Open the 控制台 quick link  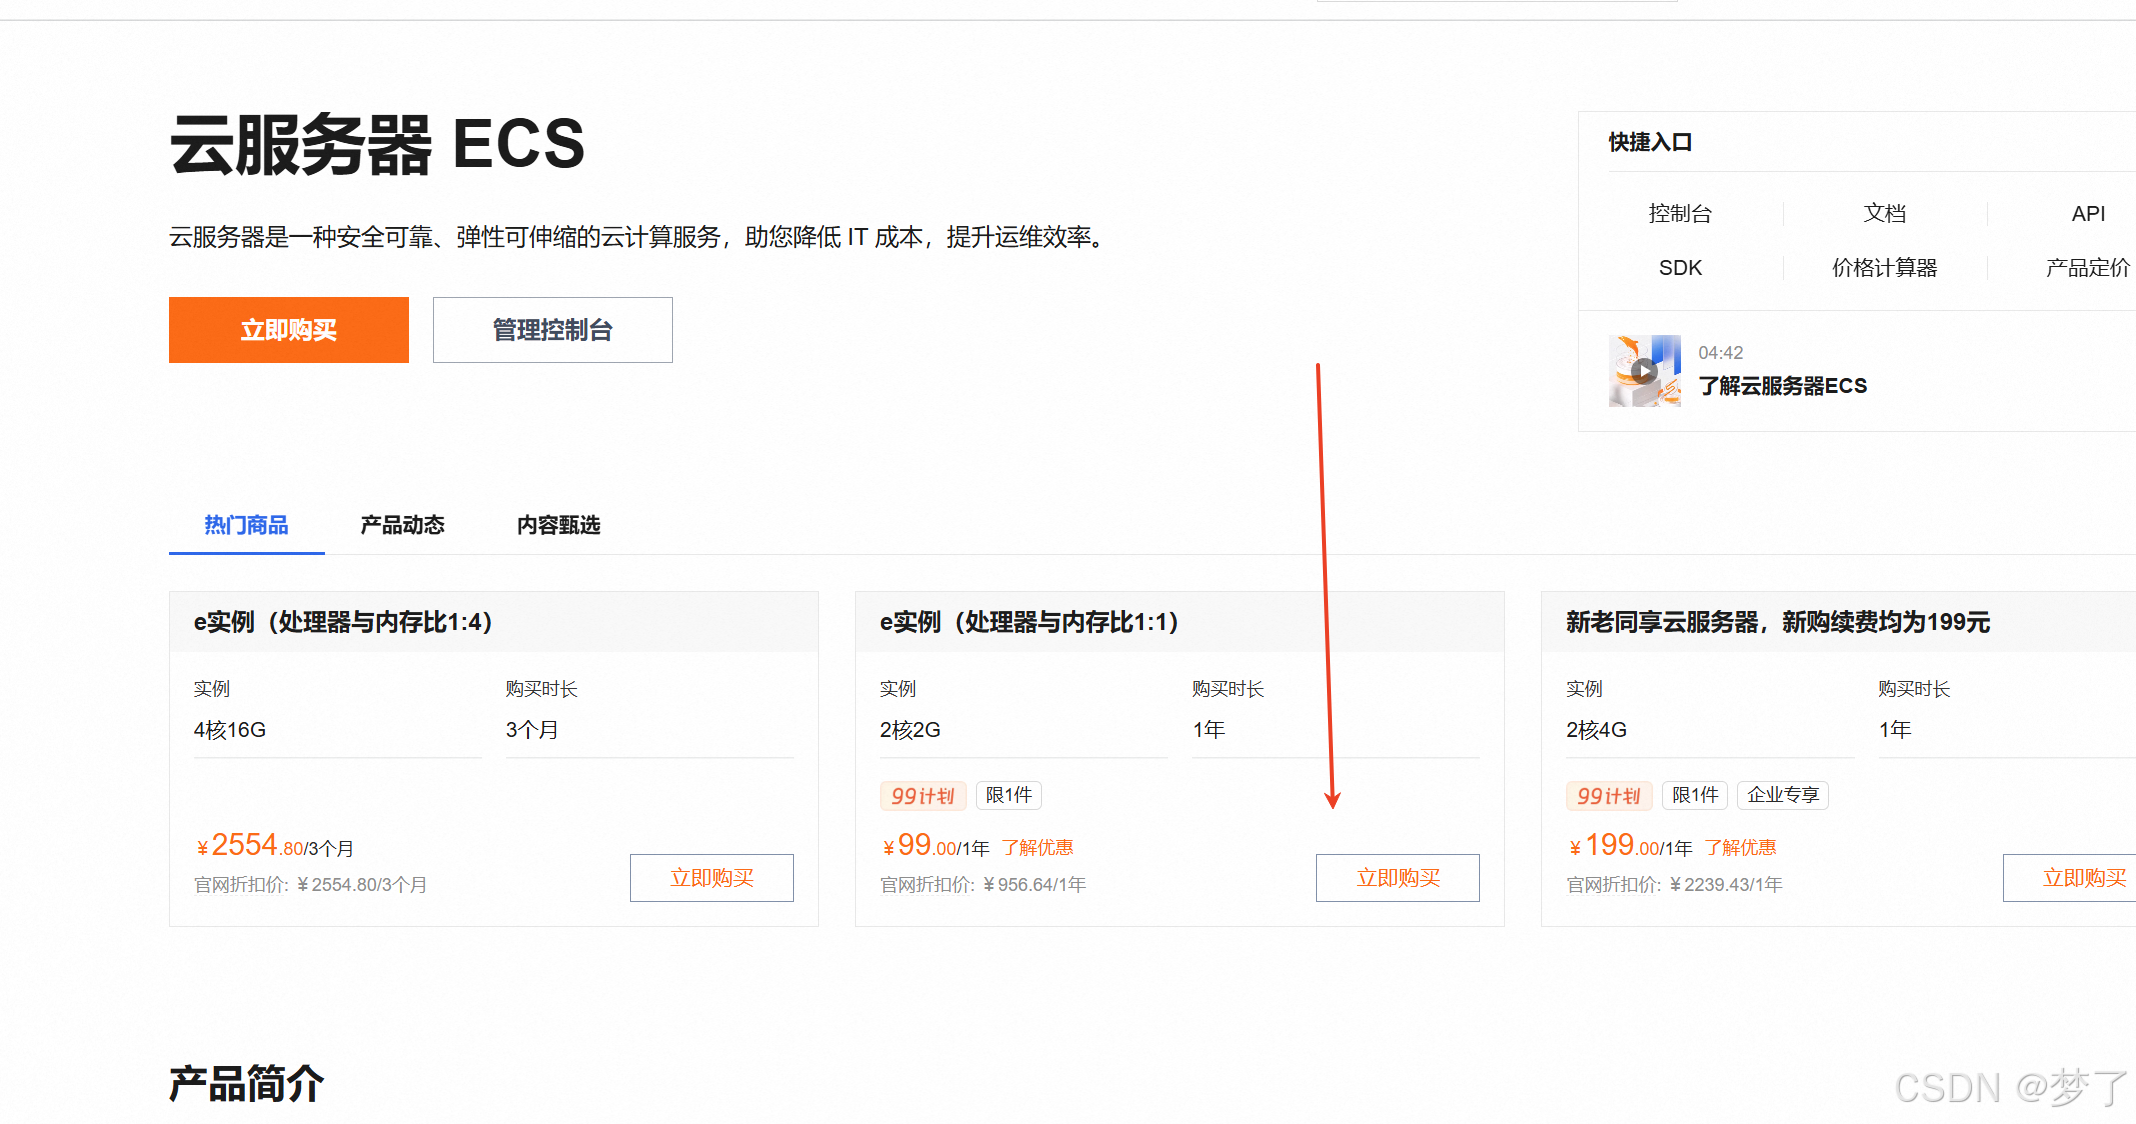(x=1680, y=213)
